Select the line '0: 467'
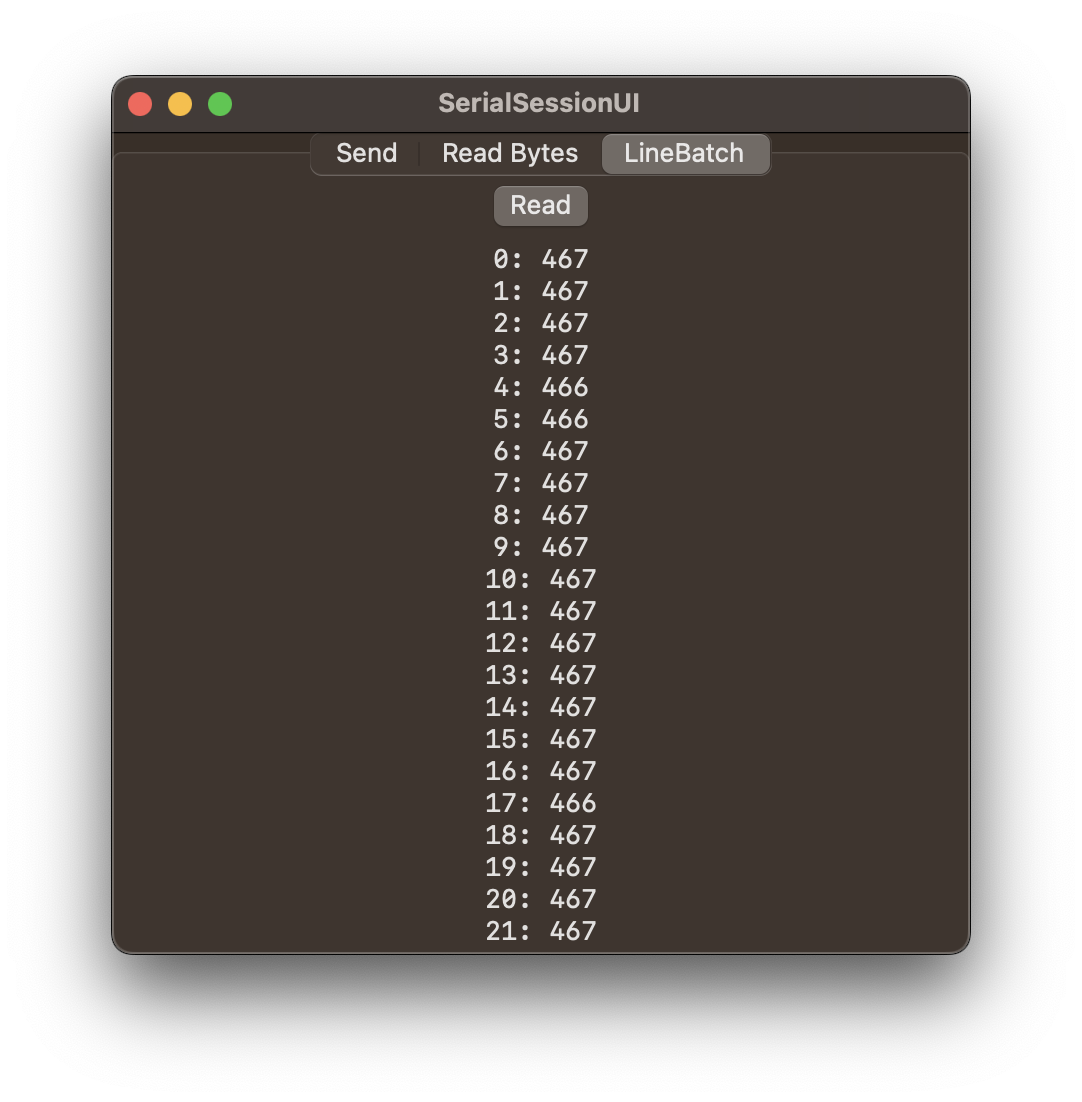Screen dimensions: 1082x1102 point(540,259)
